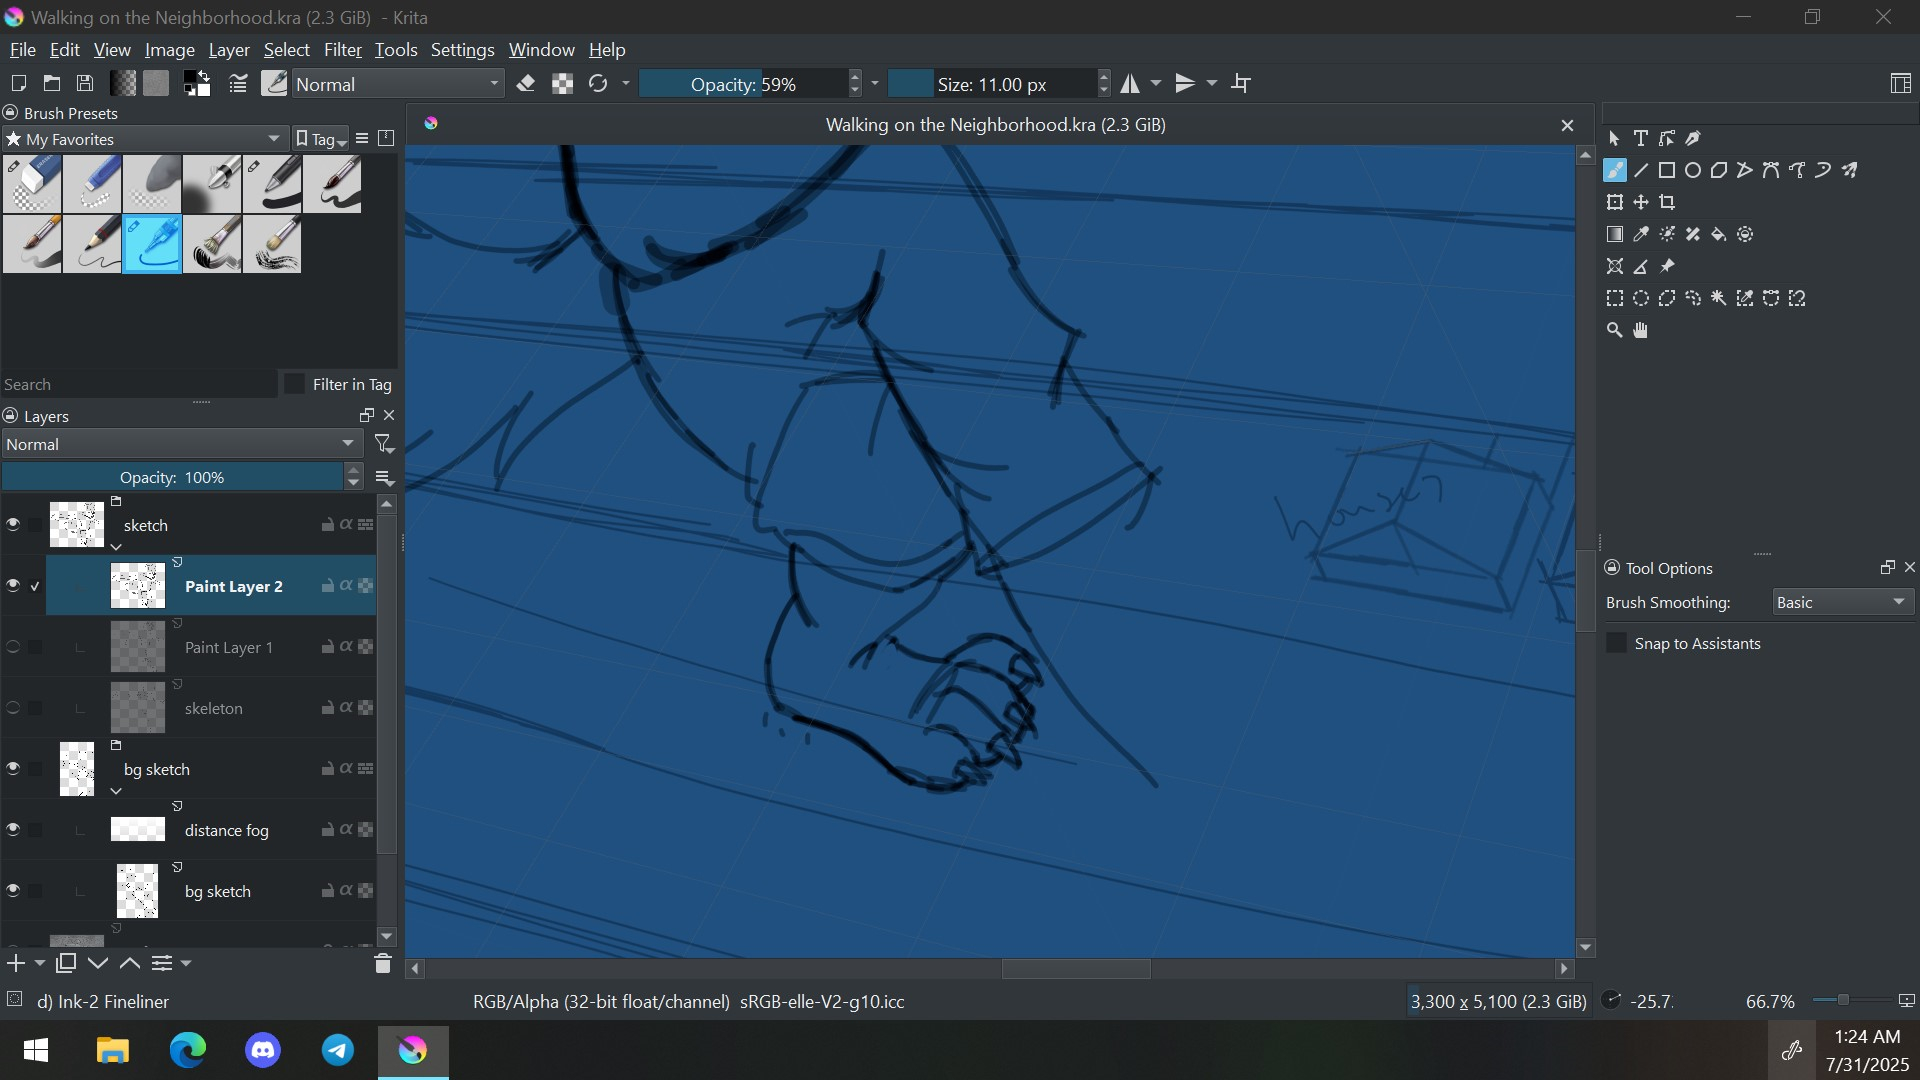Screen dimensions: 1920x1080
Task: Click the layer Opacity 100% slider
Action: tap(172, 478)
